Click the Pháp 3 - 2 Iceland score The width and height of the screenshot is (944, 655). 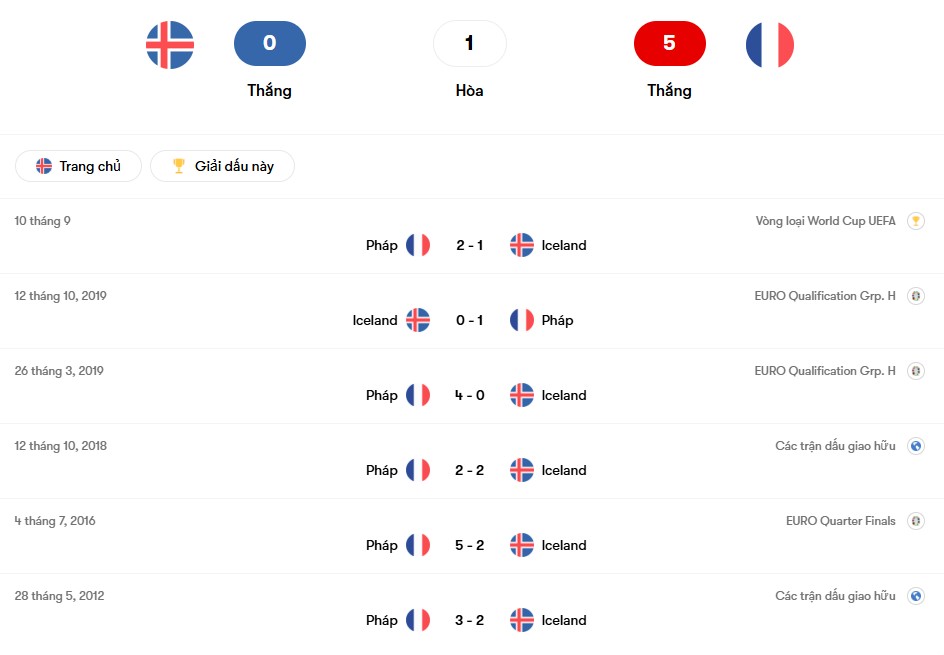click(x=470, y=620)
